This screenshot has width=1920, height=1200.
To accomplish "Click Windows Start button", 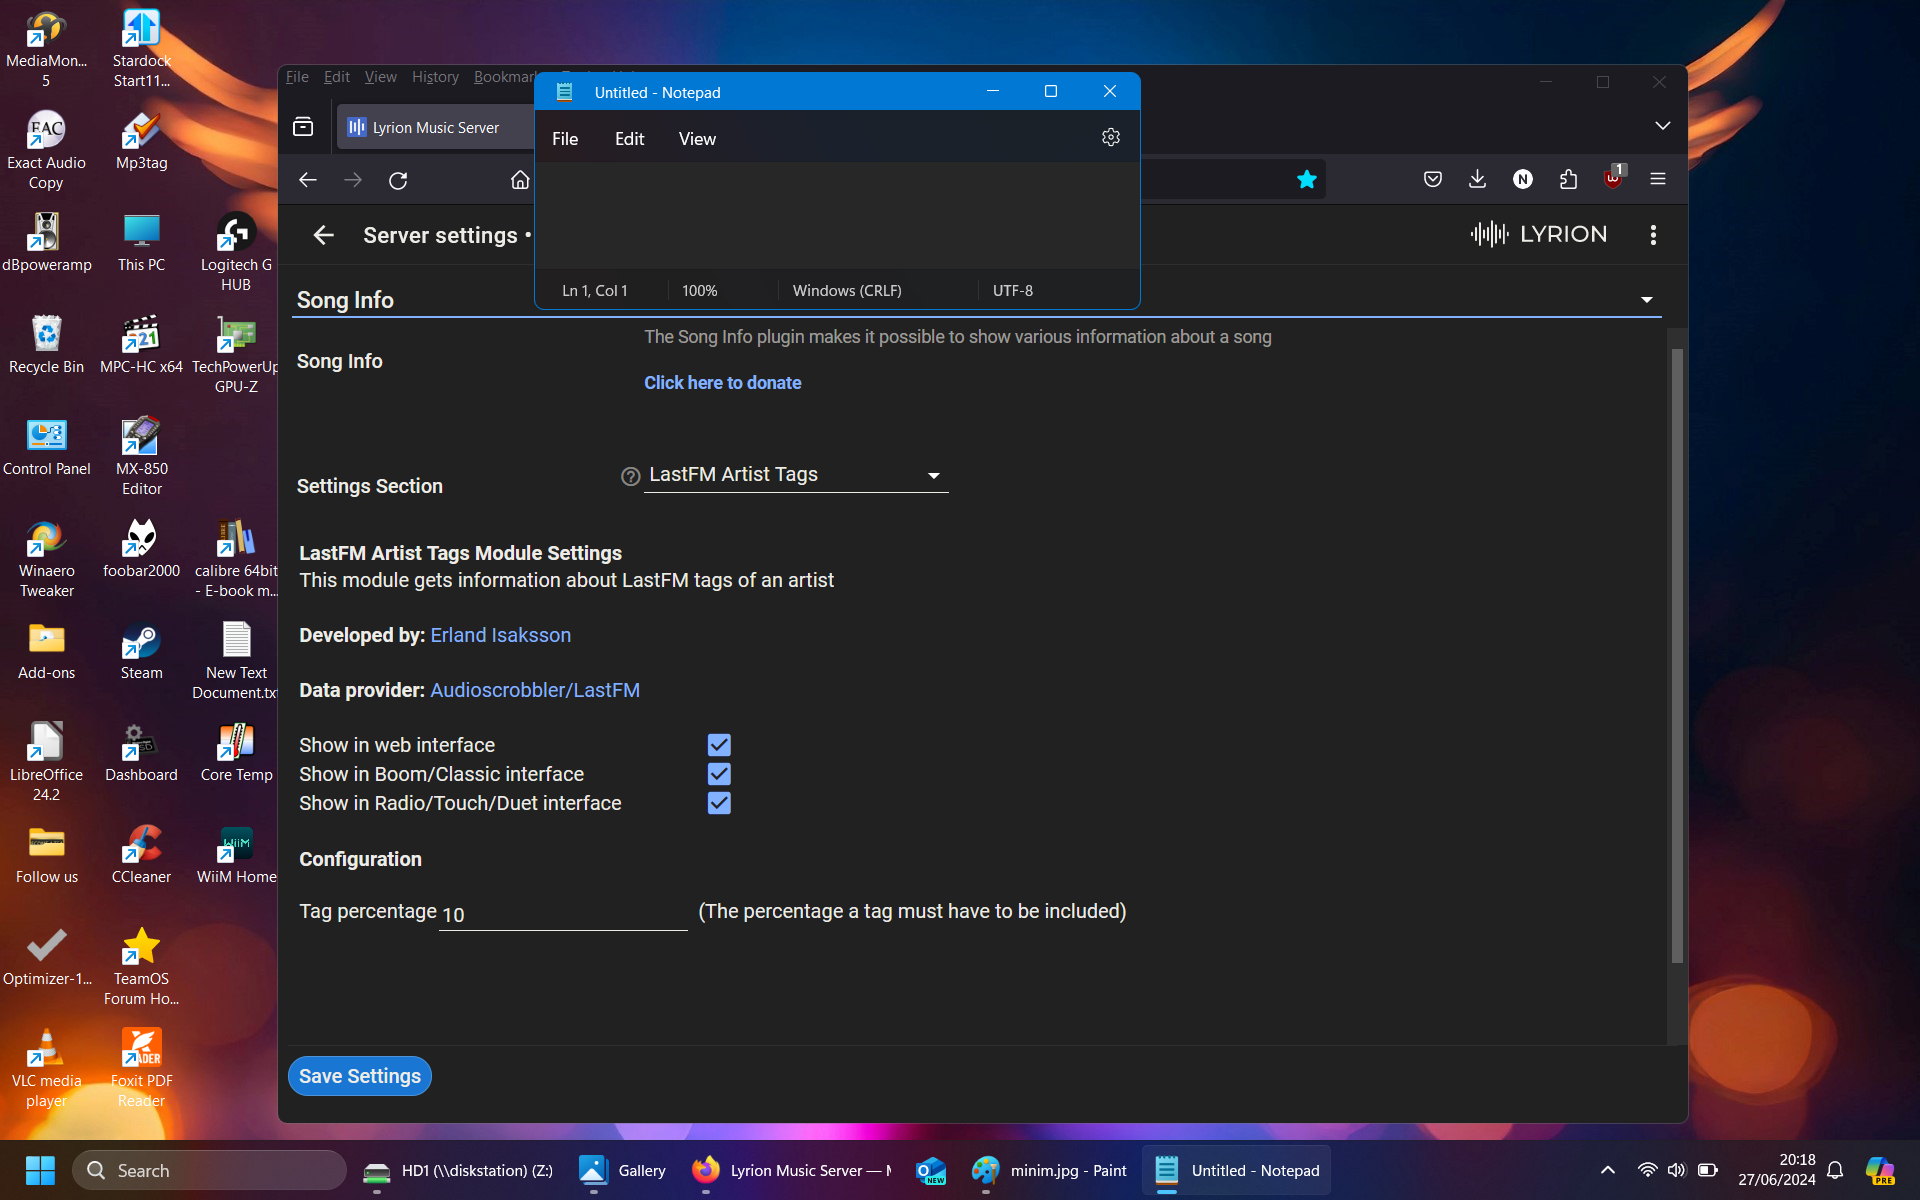I will click(x=40, y=1170).
